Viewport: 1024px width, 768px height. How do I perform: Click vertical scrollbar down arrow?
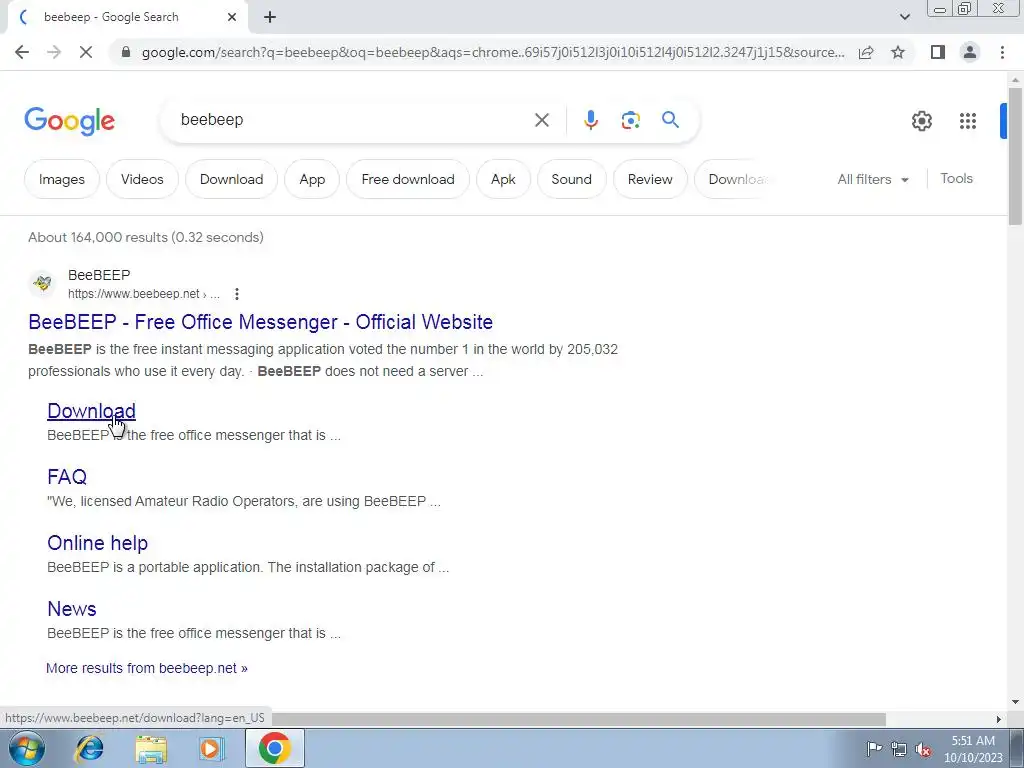(1015, 702)
